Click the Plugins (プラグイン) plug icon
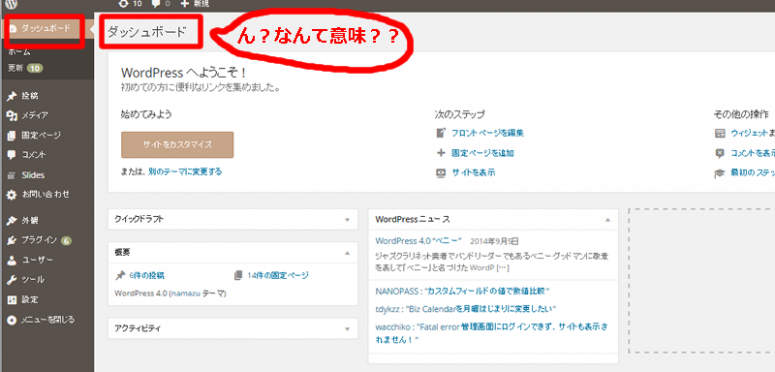This screenshot has width=775, height=372. click(12, 240)
